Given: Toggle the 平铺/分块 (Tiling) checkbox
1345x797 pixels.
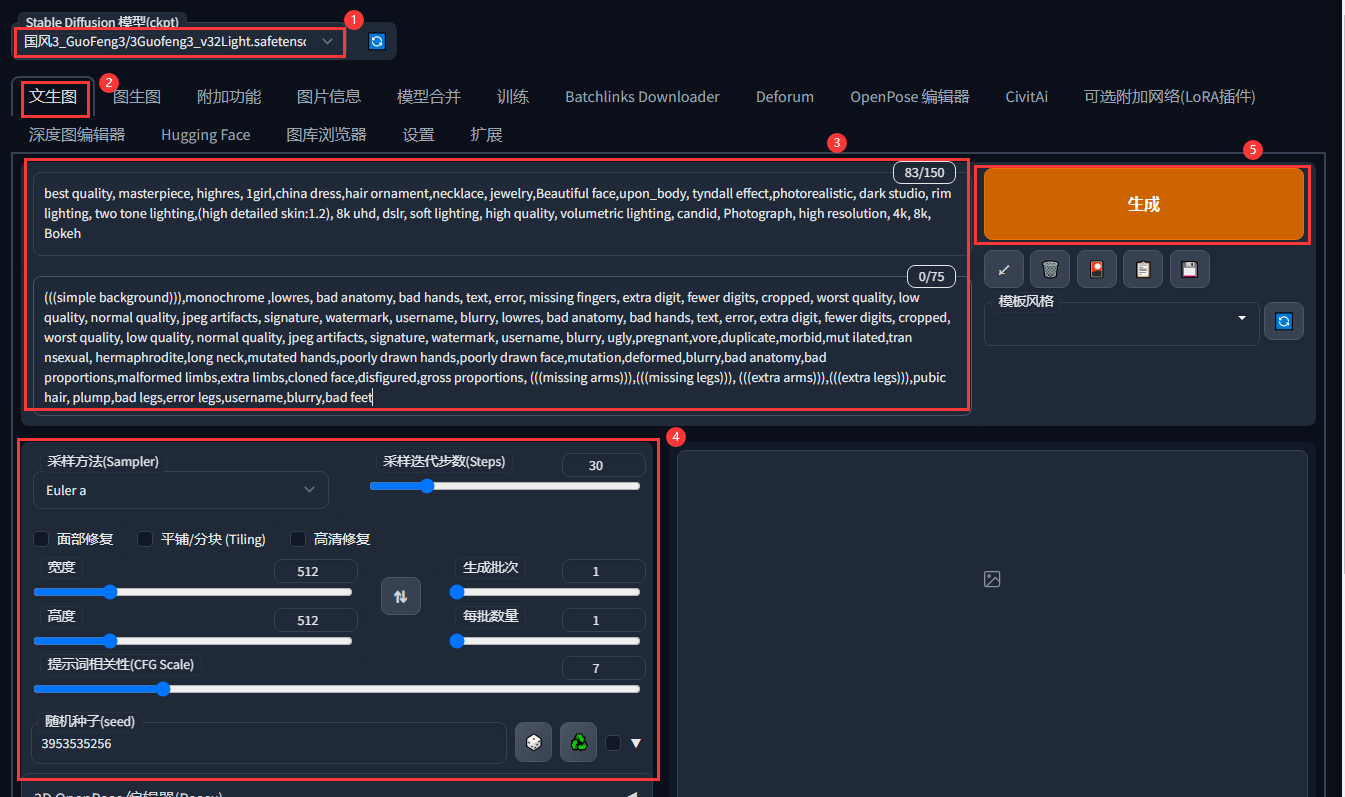Looking at the screenshot, I should pos(145,539).
